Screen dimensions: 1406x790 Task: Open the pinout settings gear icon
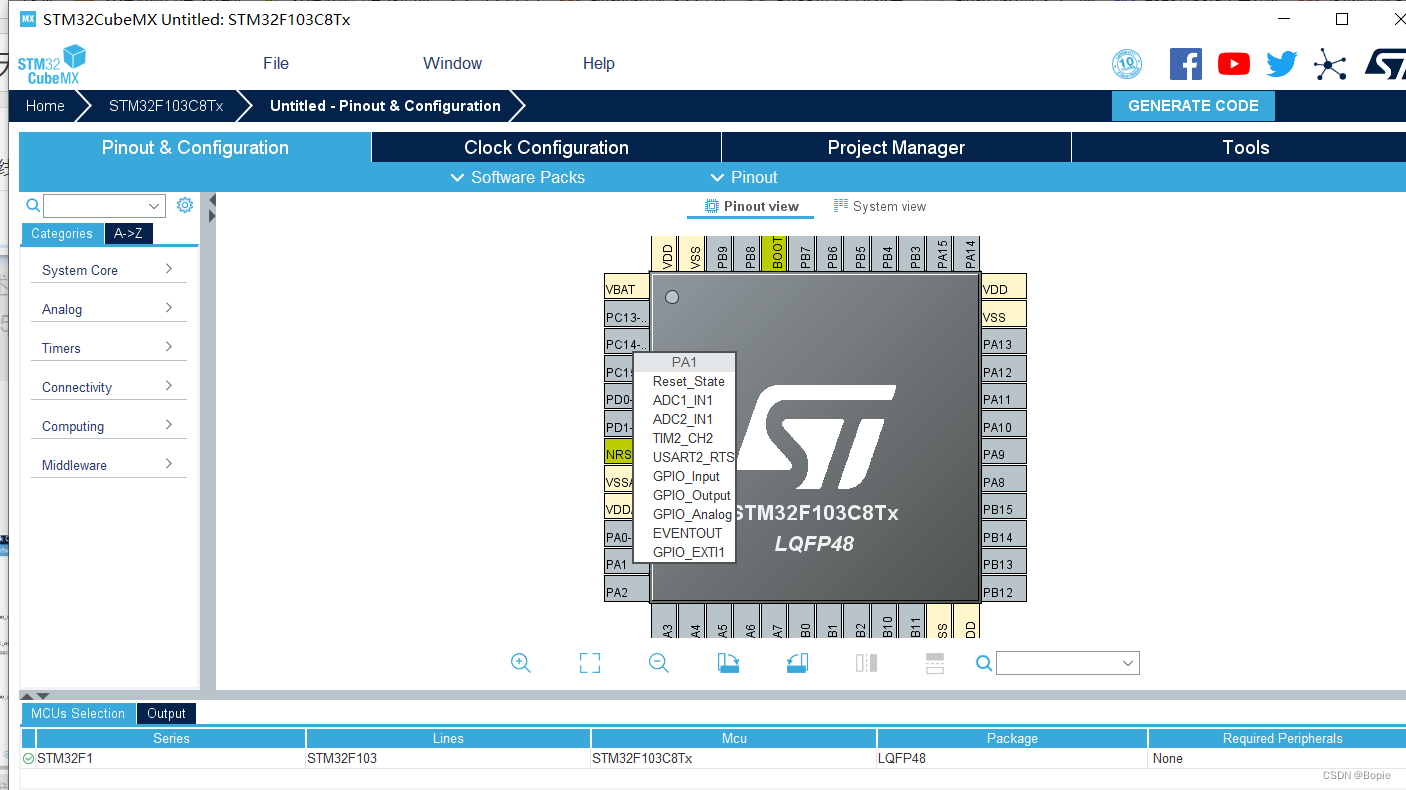click(x=184, y=204)
